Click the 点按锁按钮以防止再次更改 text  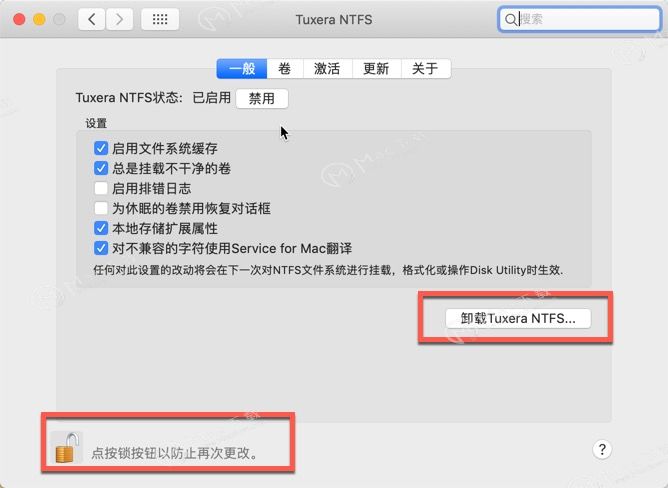175,453
